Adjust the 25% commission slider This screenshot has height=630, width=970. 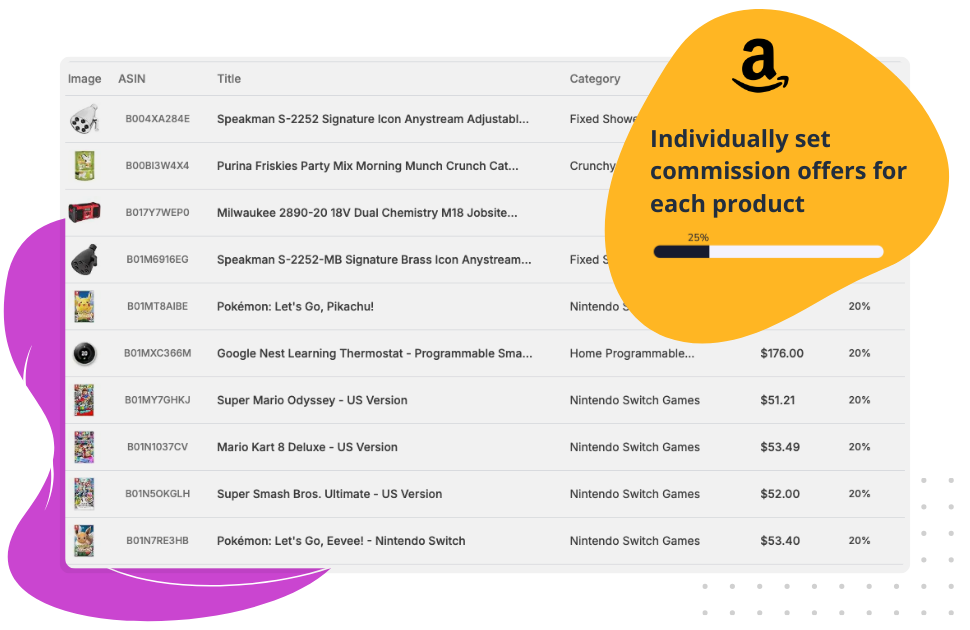pos(709,252)
